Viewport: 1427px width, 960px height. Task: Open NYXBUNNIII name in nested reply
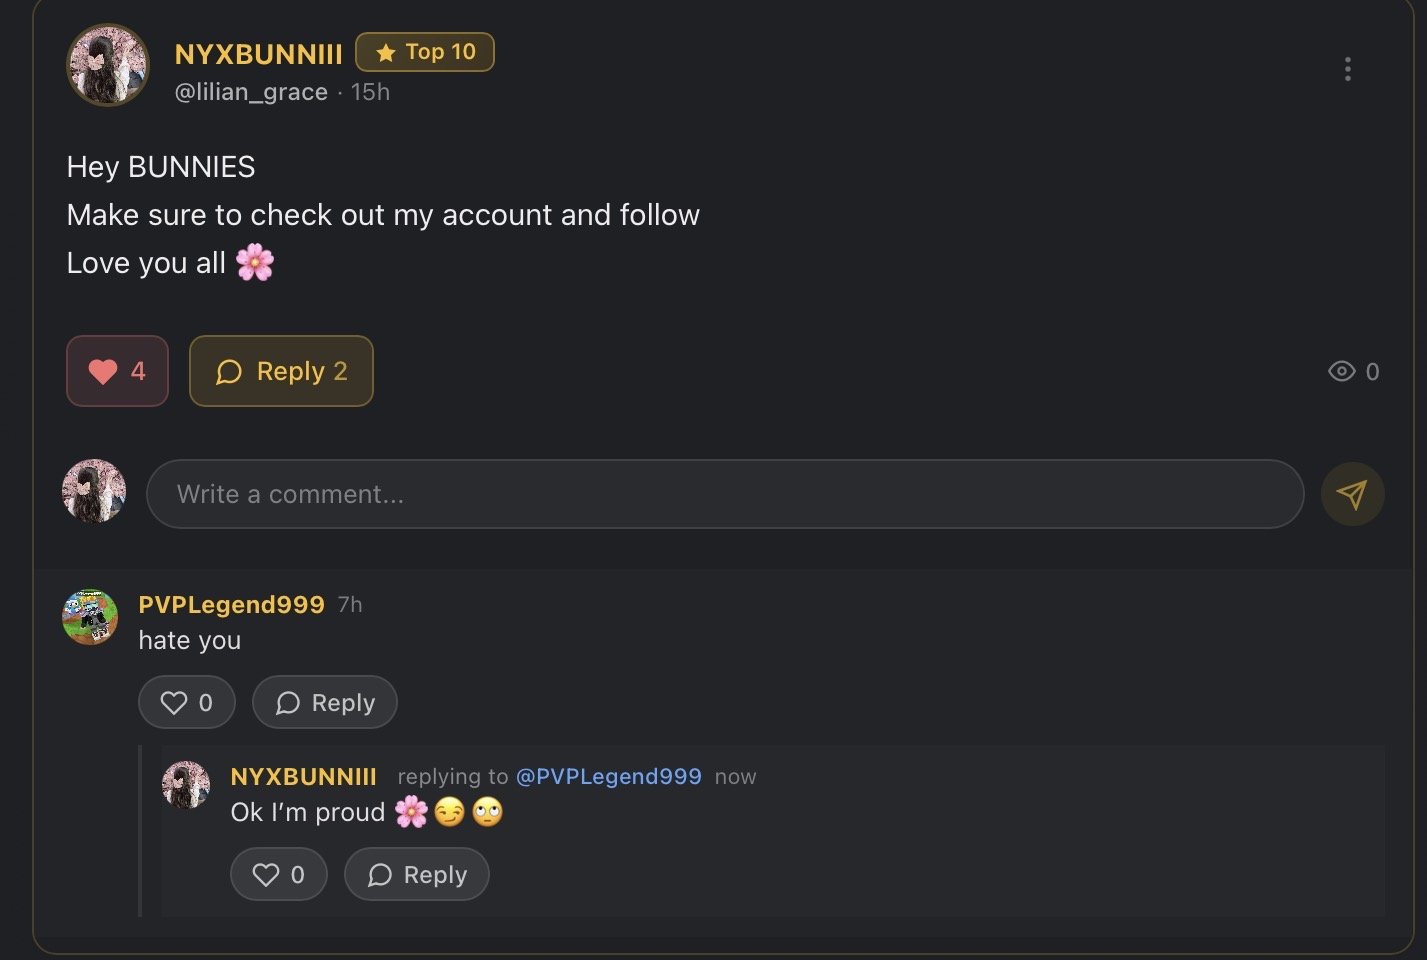pos(303,777)
